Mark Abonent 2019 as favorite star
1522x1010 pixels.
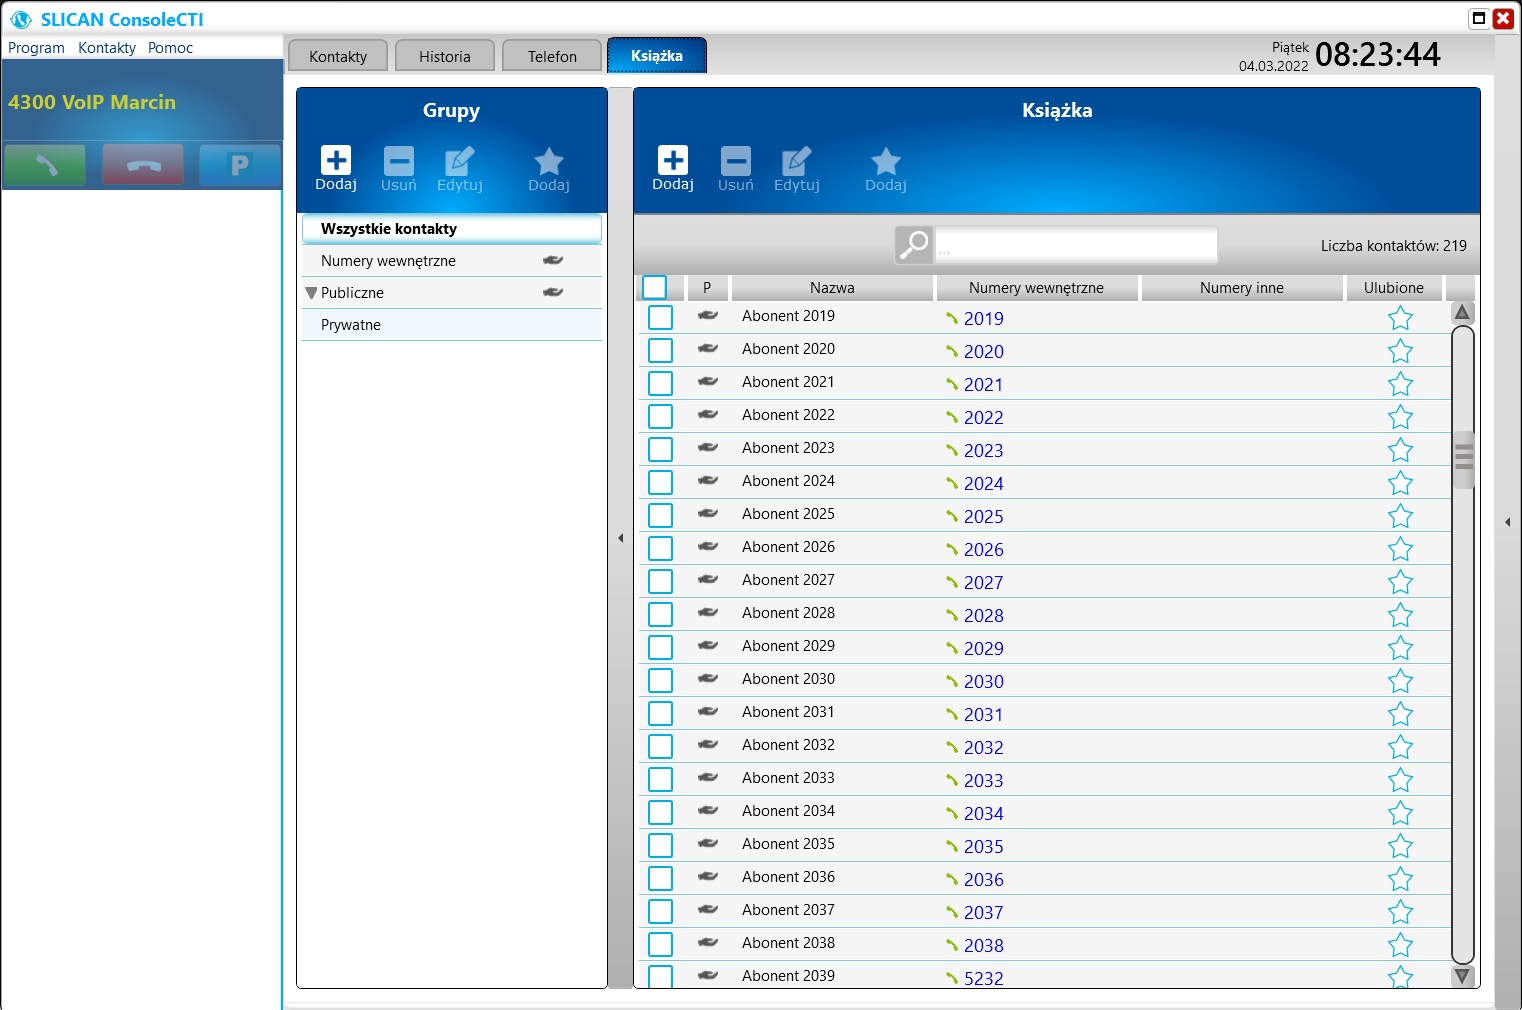click(1400, 318)
